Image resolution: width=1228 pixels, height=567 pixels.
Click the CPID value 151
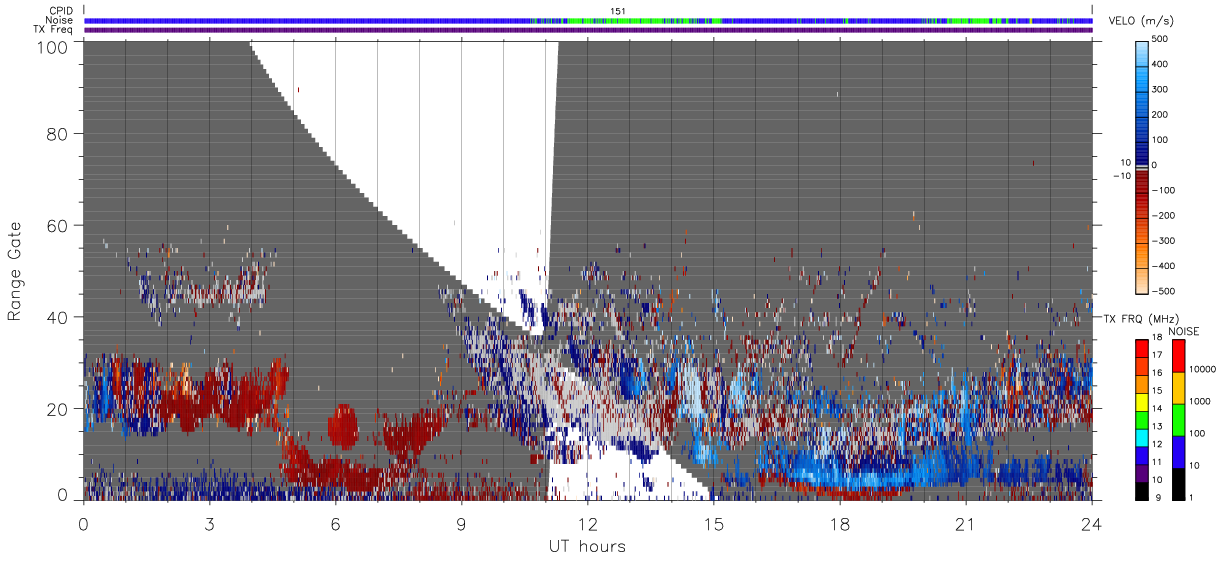617,10
